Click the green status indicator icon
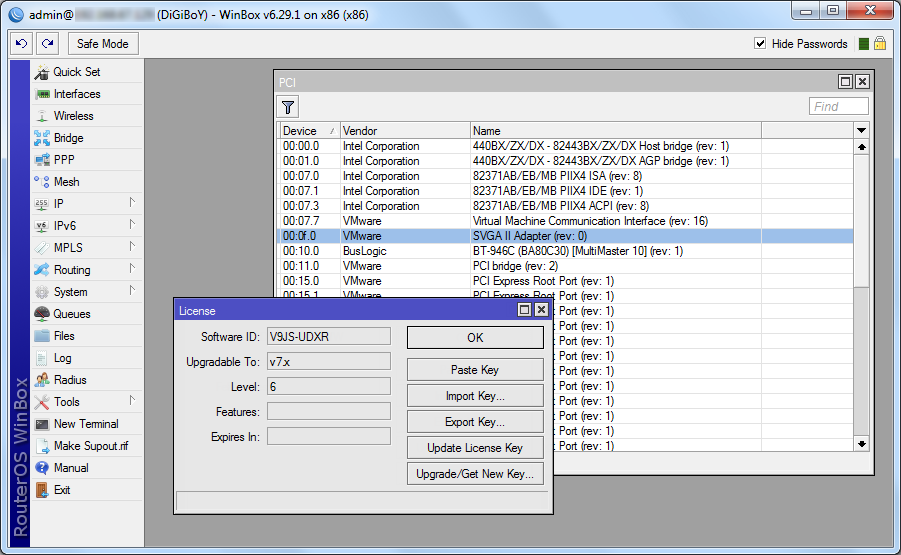 (x=863, y=44)
